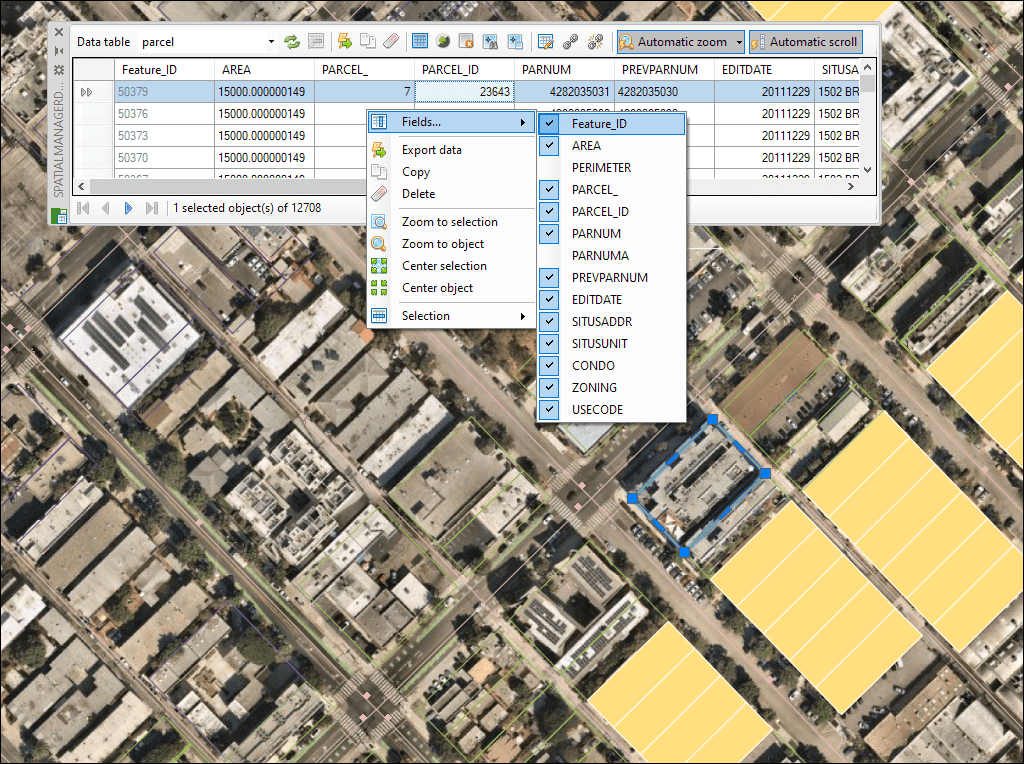Click the AREA column header
This screenshot has width=1024, height=764.
click(264, 70)
